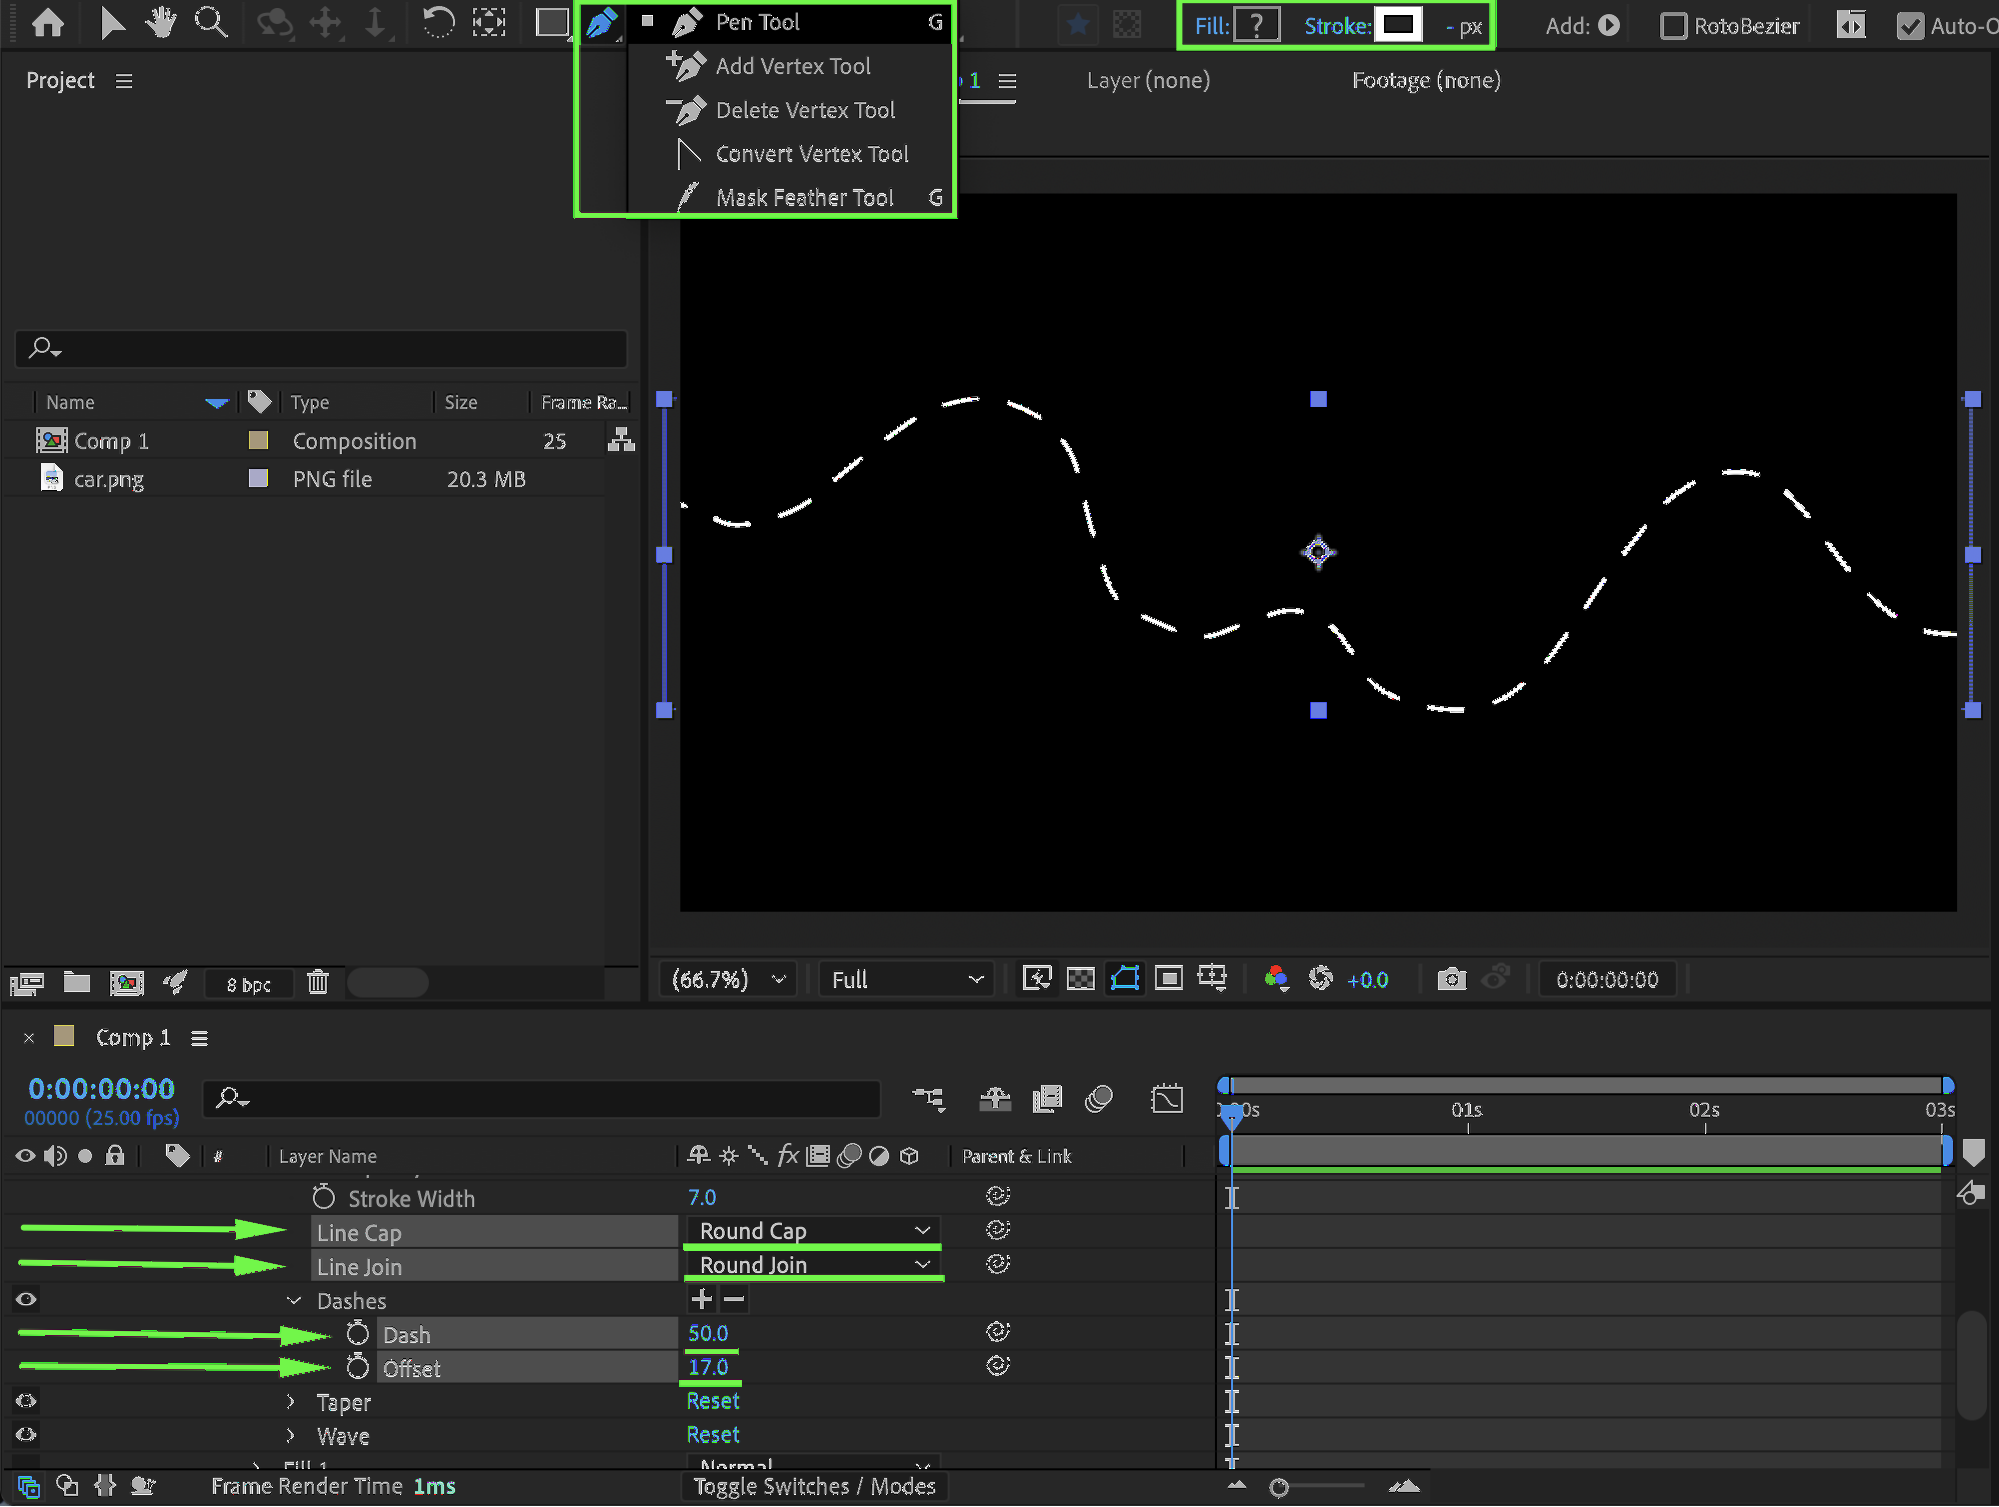Add a dash or gap with plus

point(702,1299)
